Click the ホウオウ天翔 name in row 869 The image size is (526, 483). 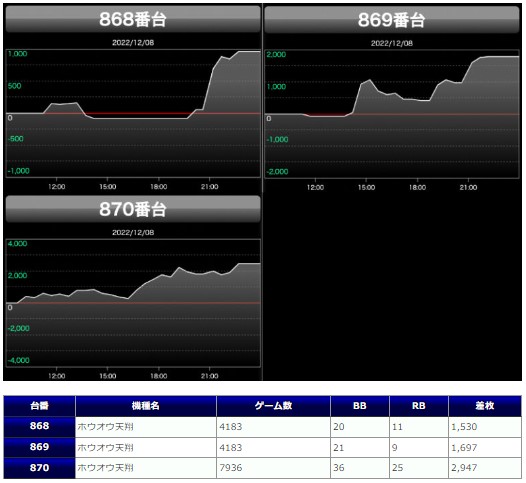(x=105, y=447)
